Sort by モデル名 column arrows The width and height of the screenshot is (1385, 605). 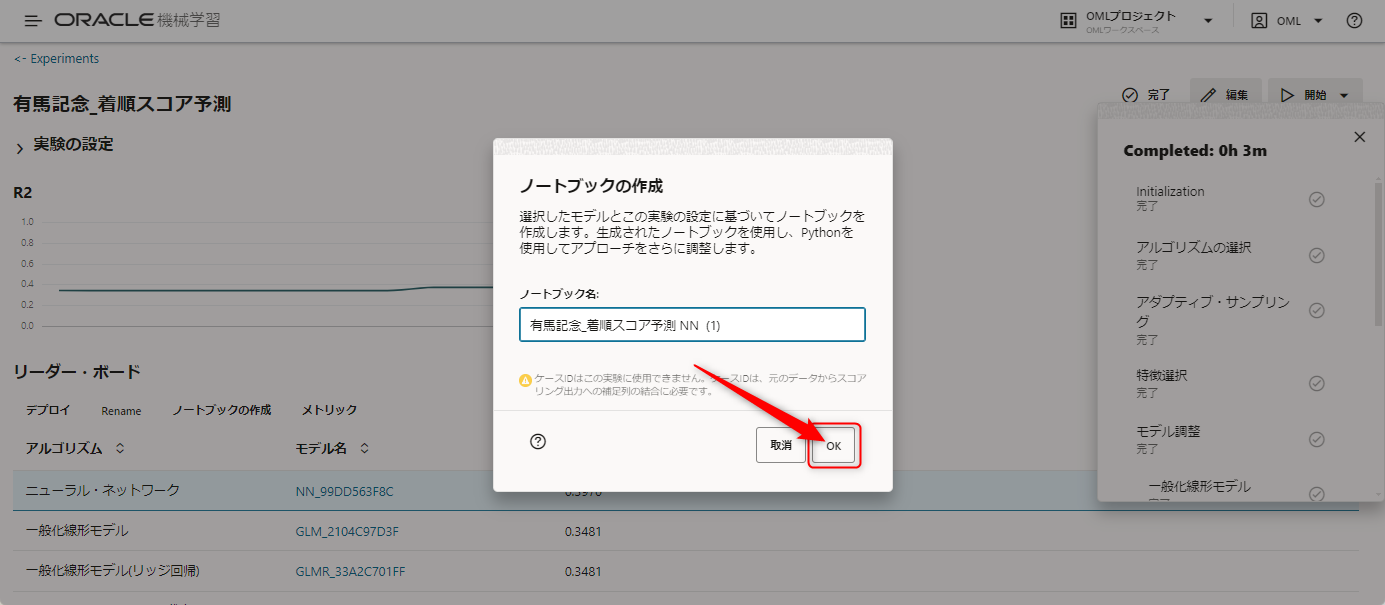tap(365, 448)
